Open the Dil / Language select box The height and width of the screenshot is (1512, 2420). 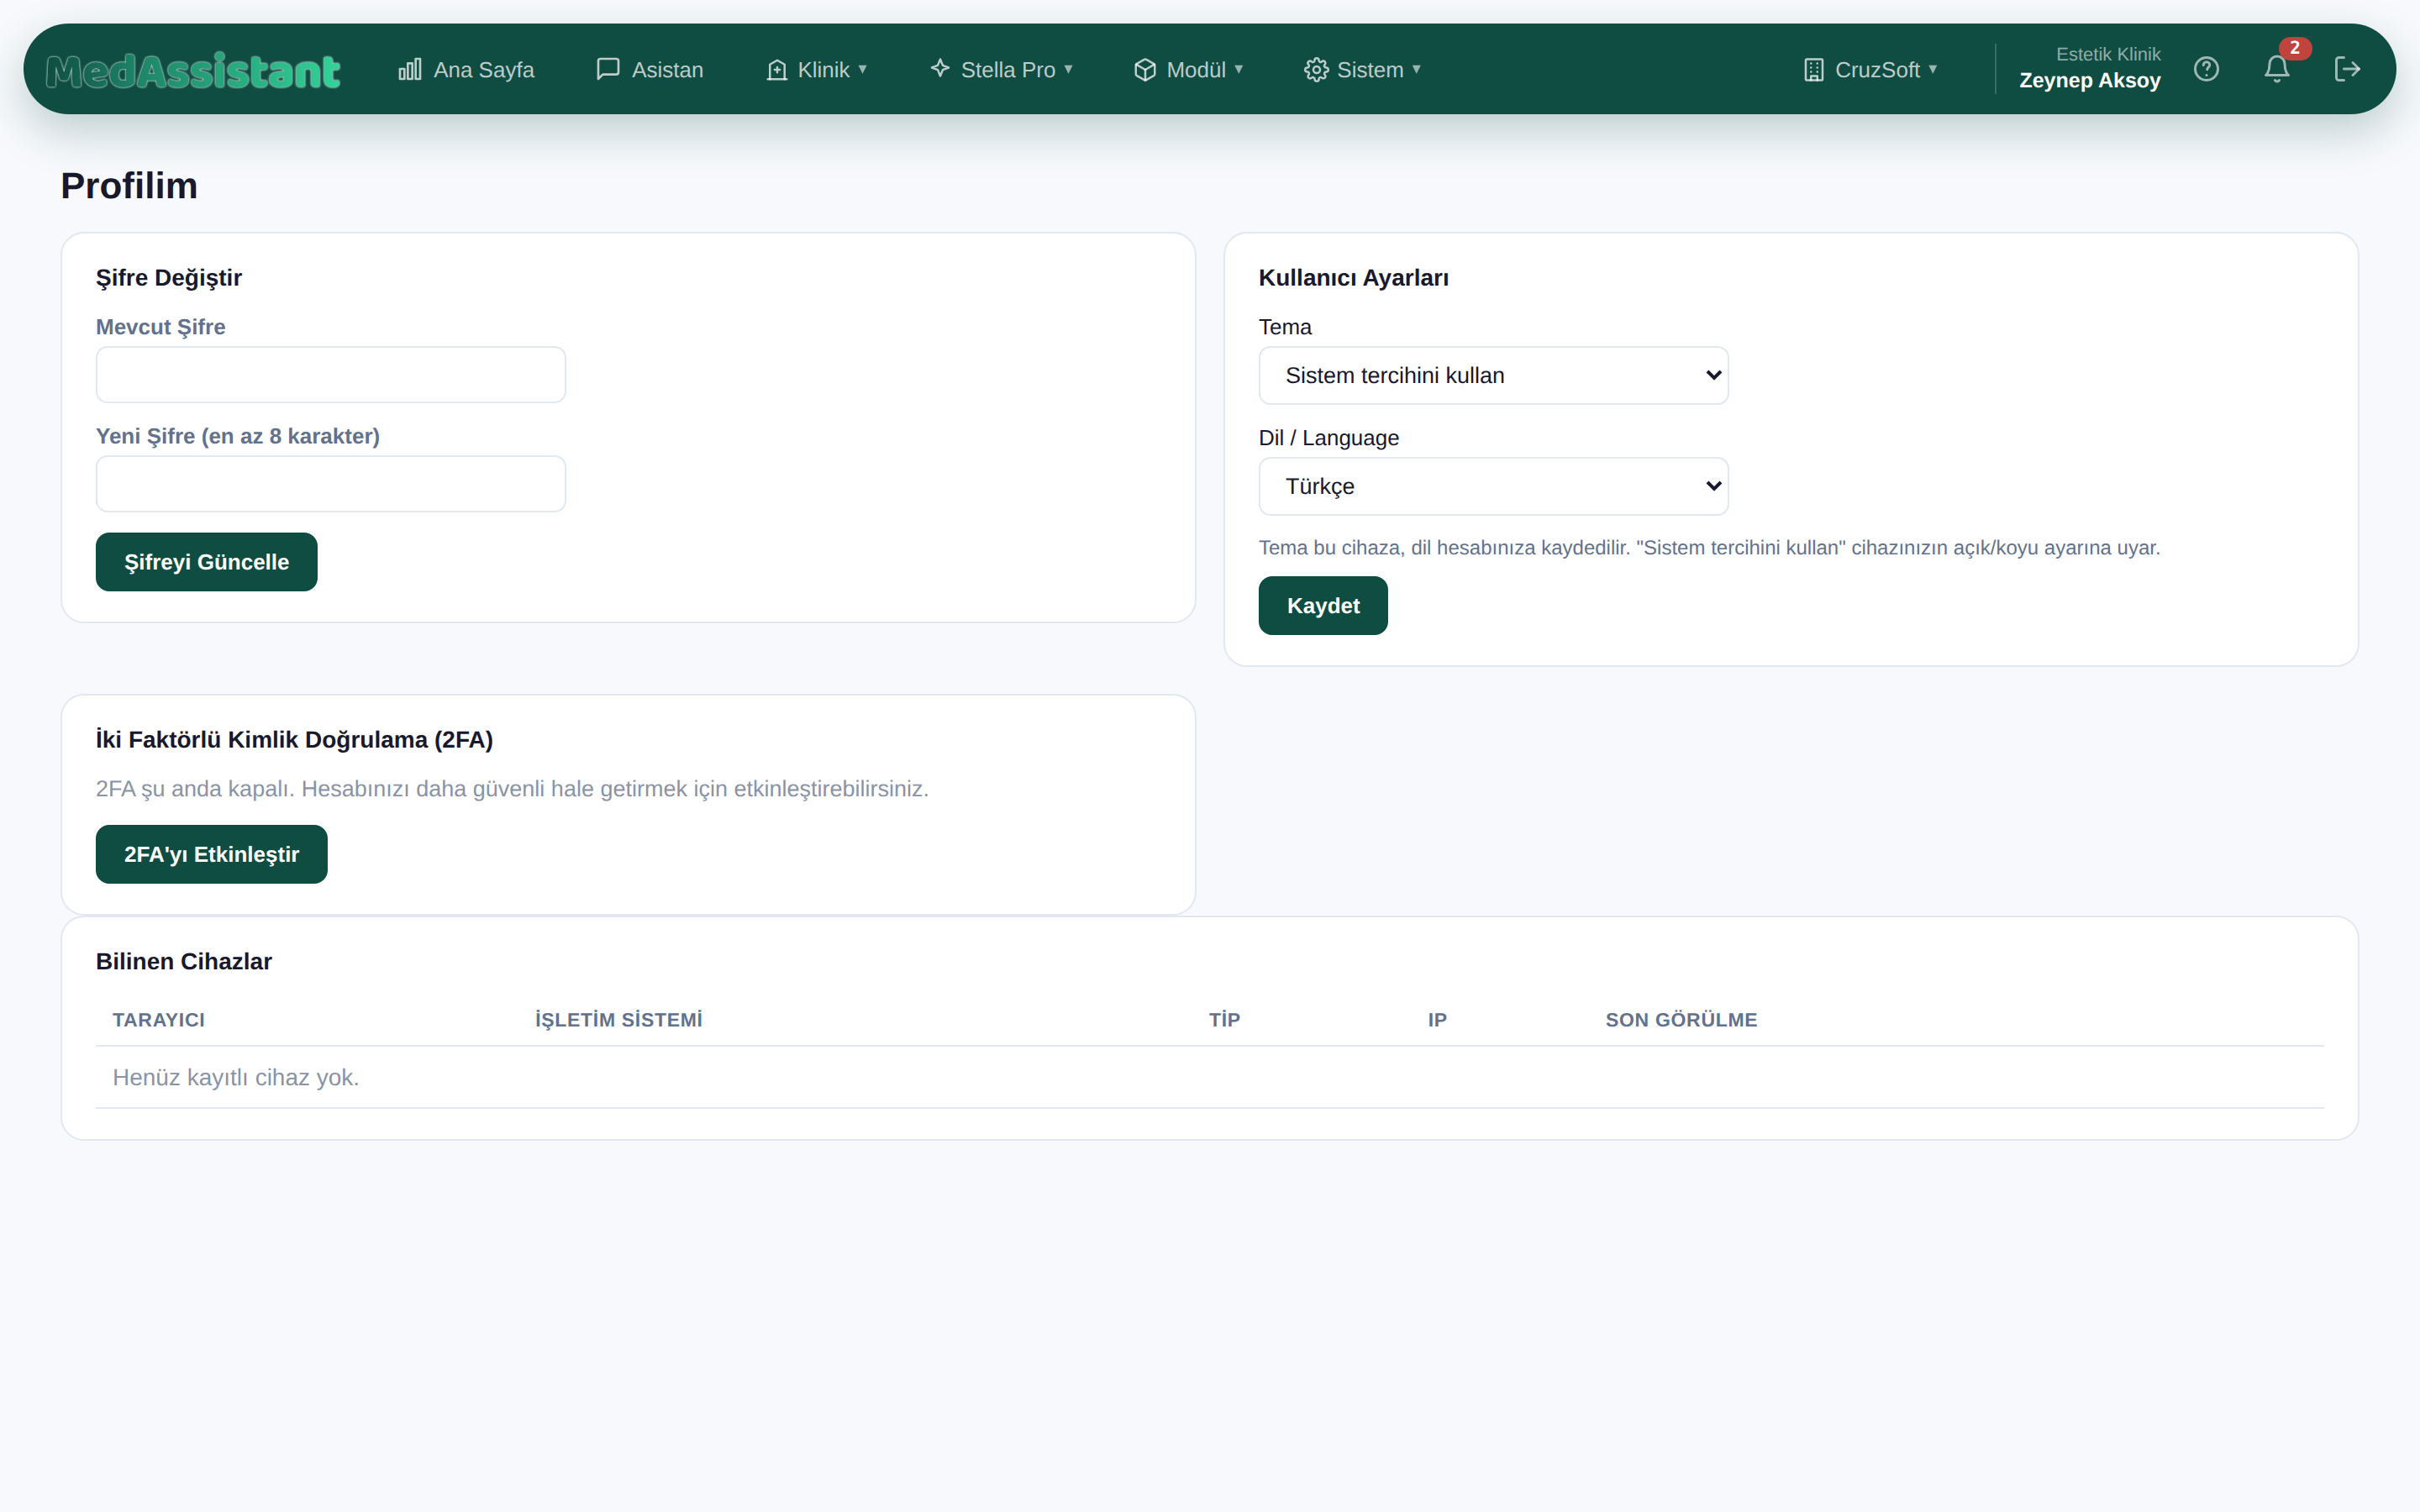click(x=1493, y=486)
